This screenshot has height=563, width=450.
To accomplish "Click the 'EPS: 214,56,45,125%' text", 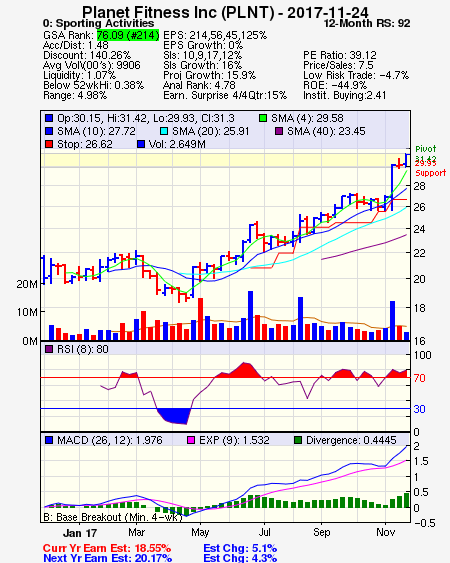I will pos(215,35).
